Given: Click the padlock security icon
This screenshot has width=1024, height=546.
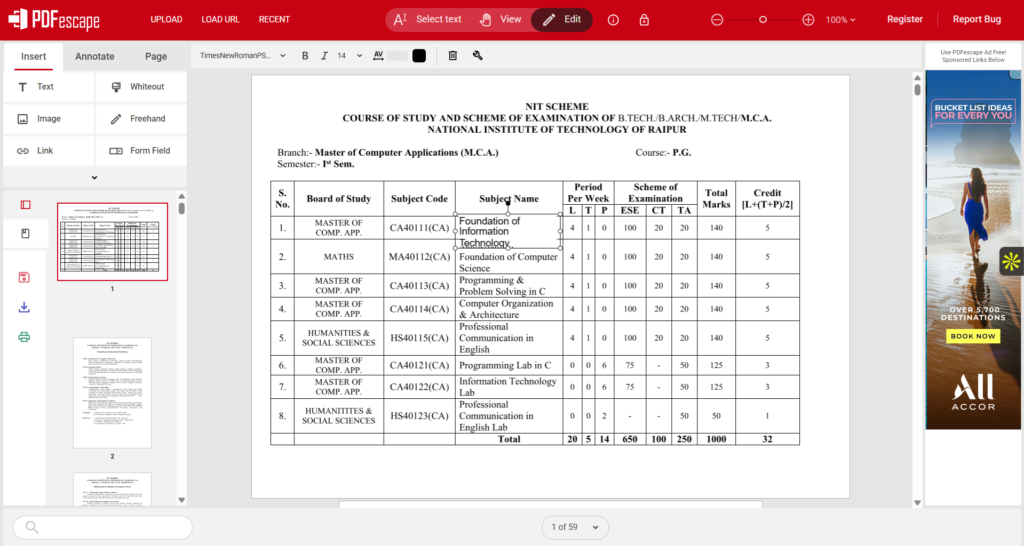Looking at the screenshot, I should [x=644, y=20].
